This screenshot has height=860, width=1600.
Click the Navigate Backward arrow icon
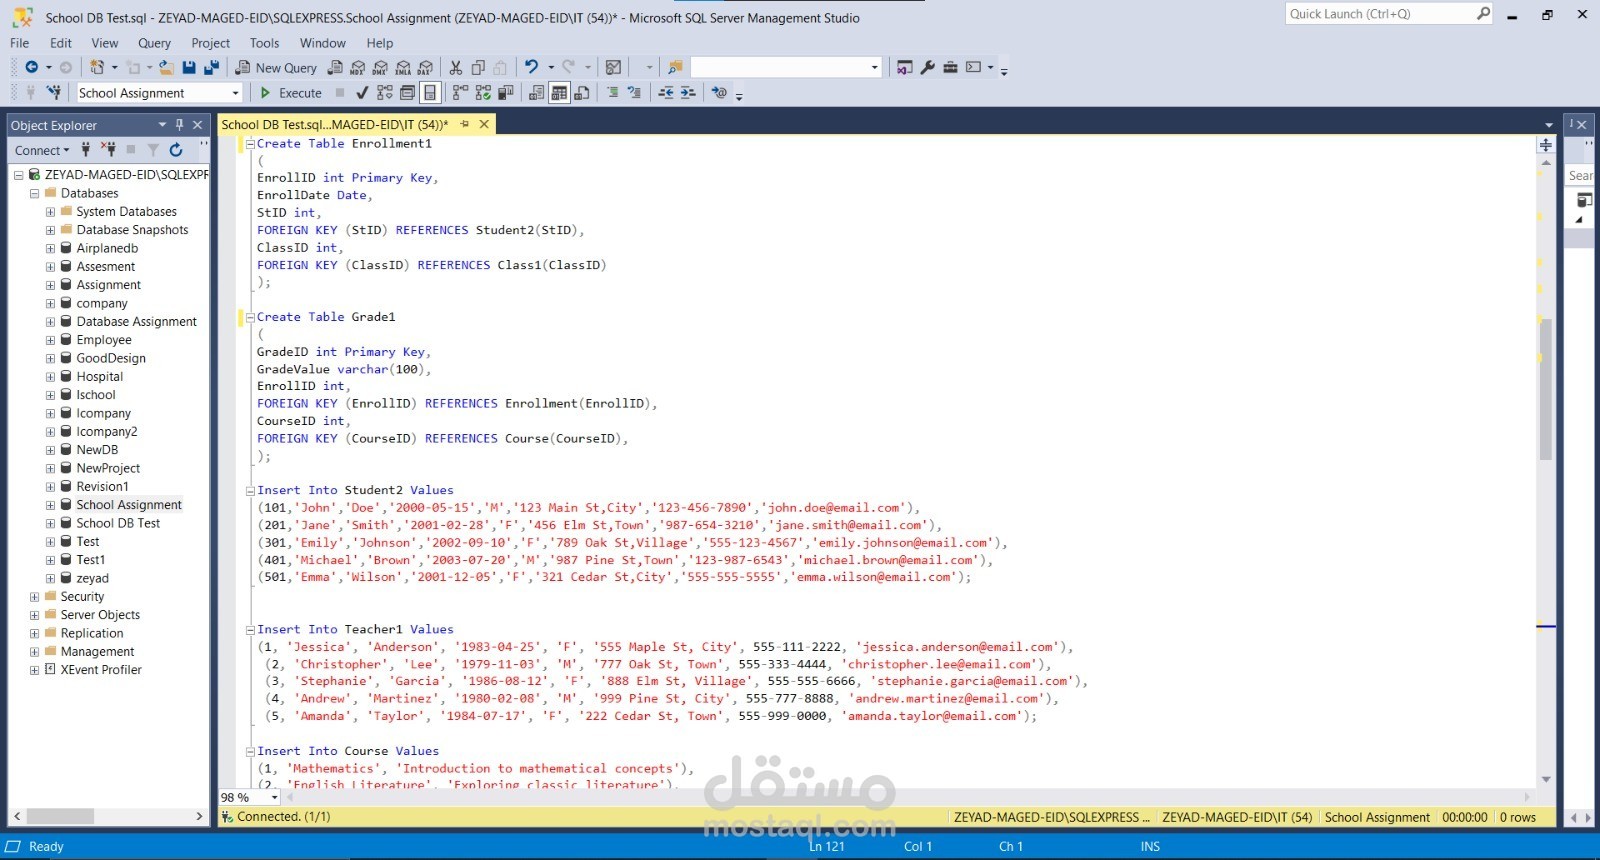[32, 67]
